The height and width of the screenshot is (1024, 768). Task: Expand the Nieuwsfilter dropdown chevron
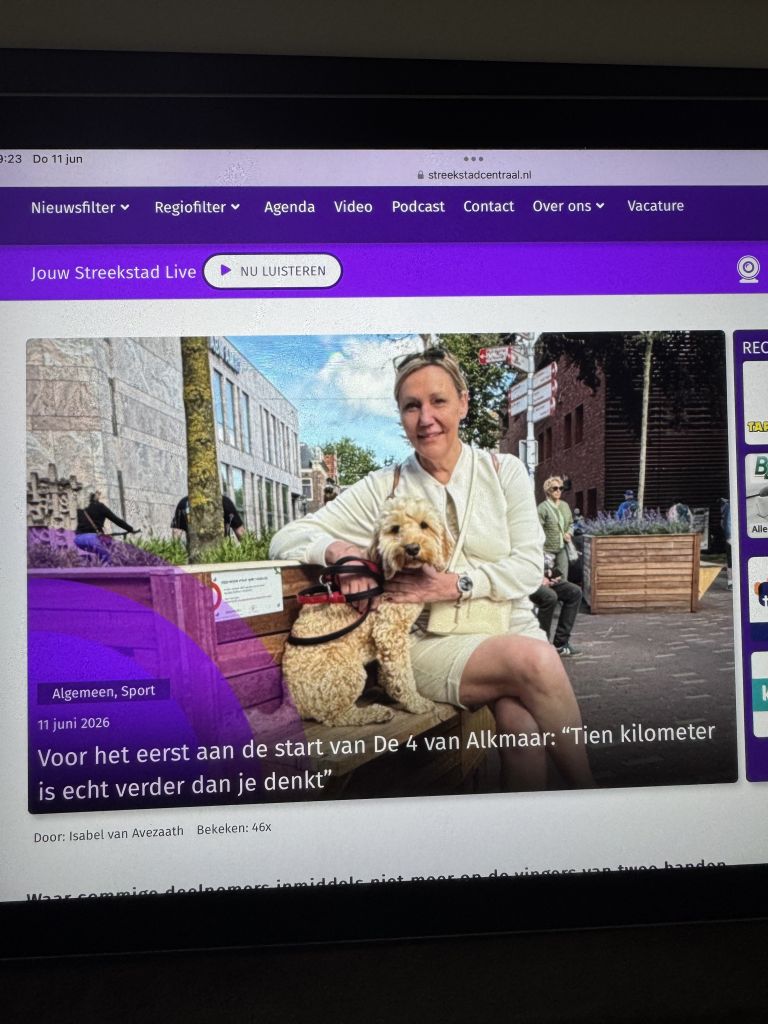pos(125,207)
